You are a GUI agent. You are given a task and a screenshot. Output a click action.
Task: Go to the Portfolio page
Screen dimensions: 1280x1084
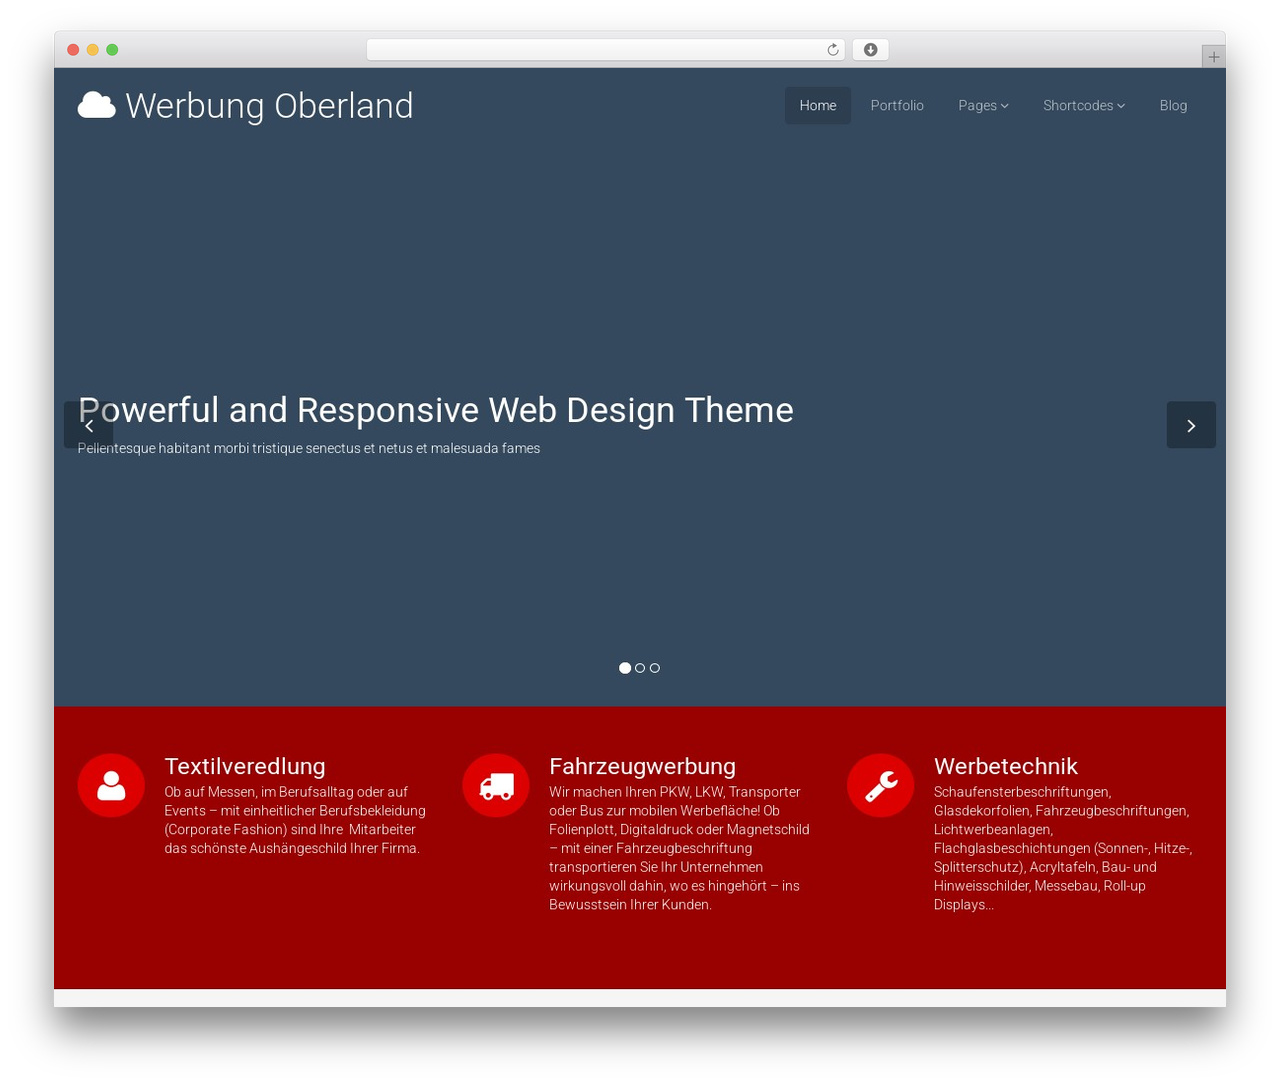pyautogui.click(x=897, y=106)
